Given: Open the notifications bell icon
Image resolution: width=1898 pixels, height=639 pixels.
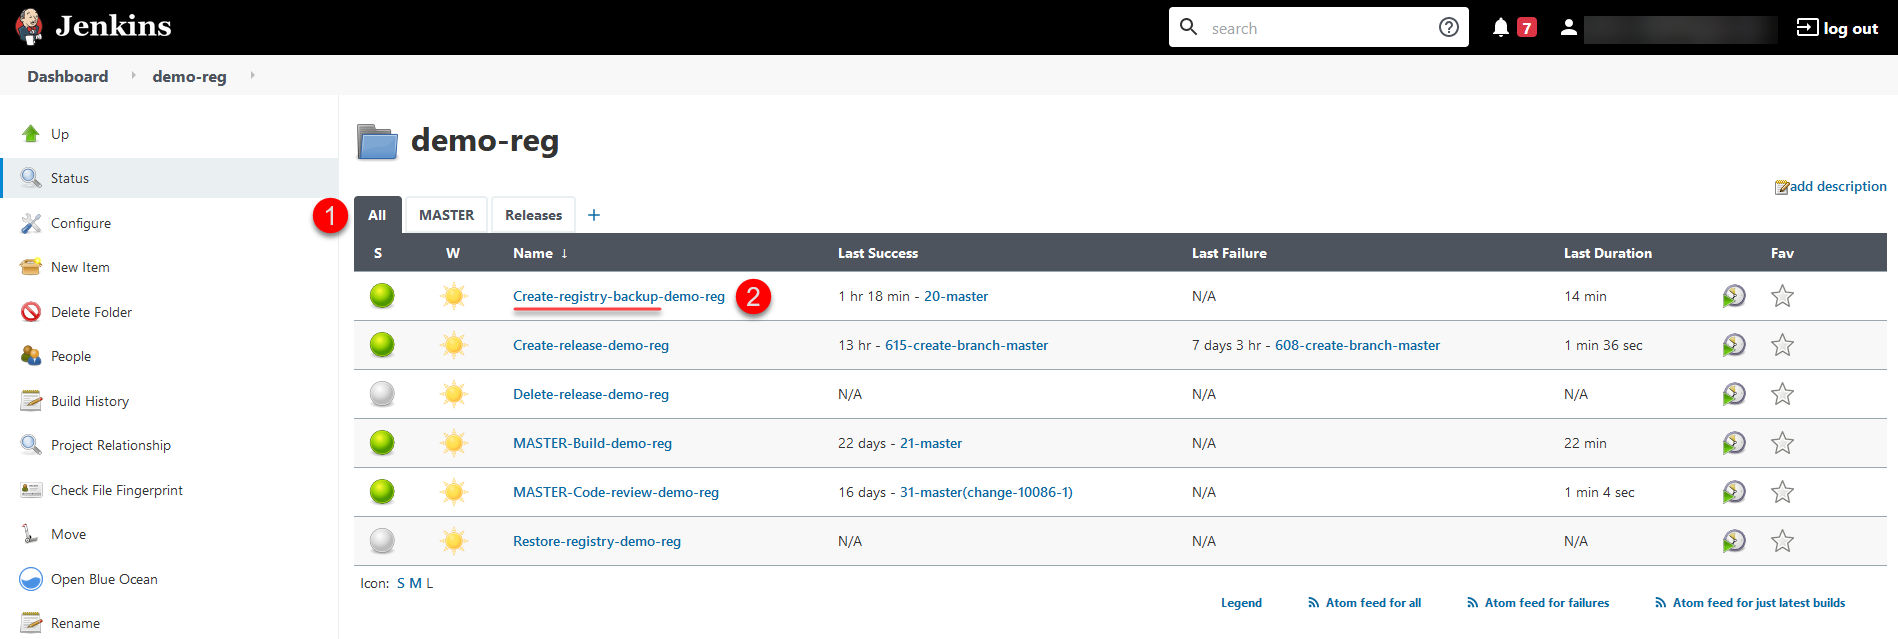Looking at the screenshot, I should (x=1501, y=28).
